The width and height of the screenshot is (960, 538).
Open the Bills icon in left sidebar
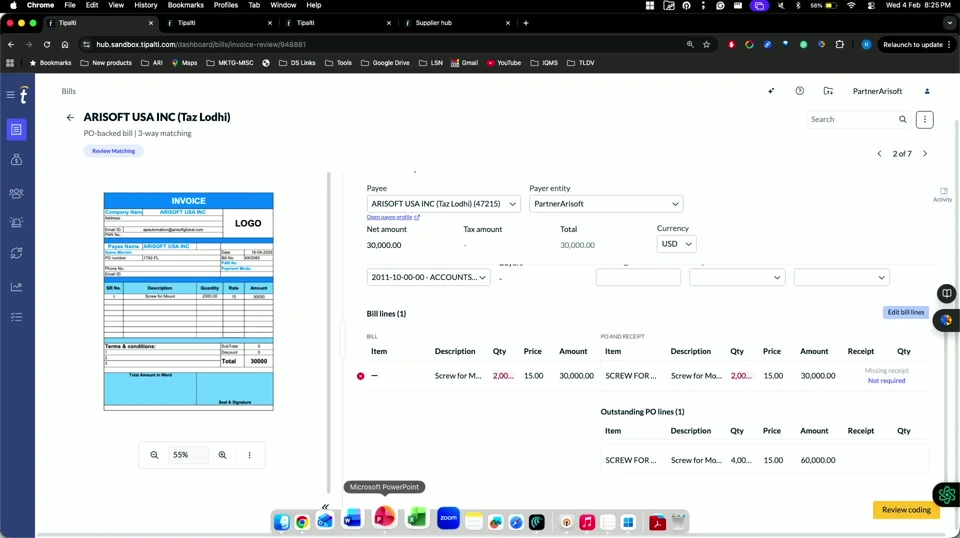pyautogui.click(x=17, y=129)
